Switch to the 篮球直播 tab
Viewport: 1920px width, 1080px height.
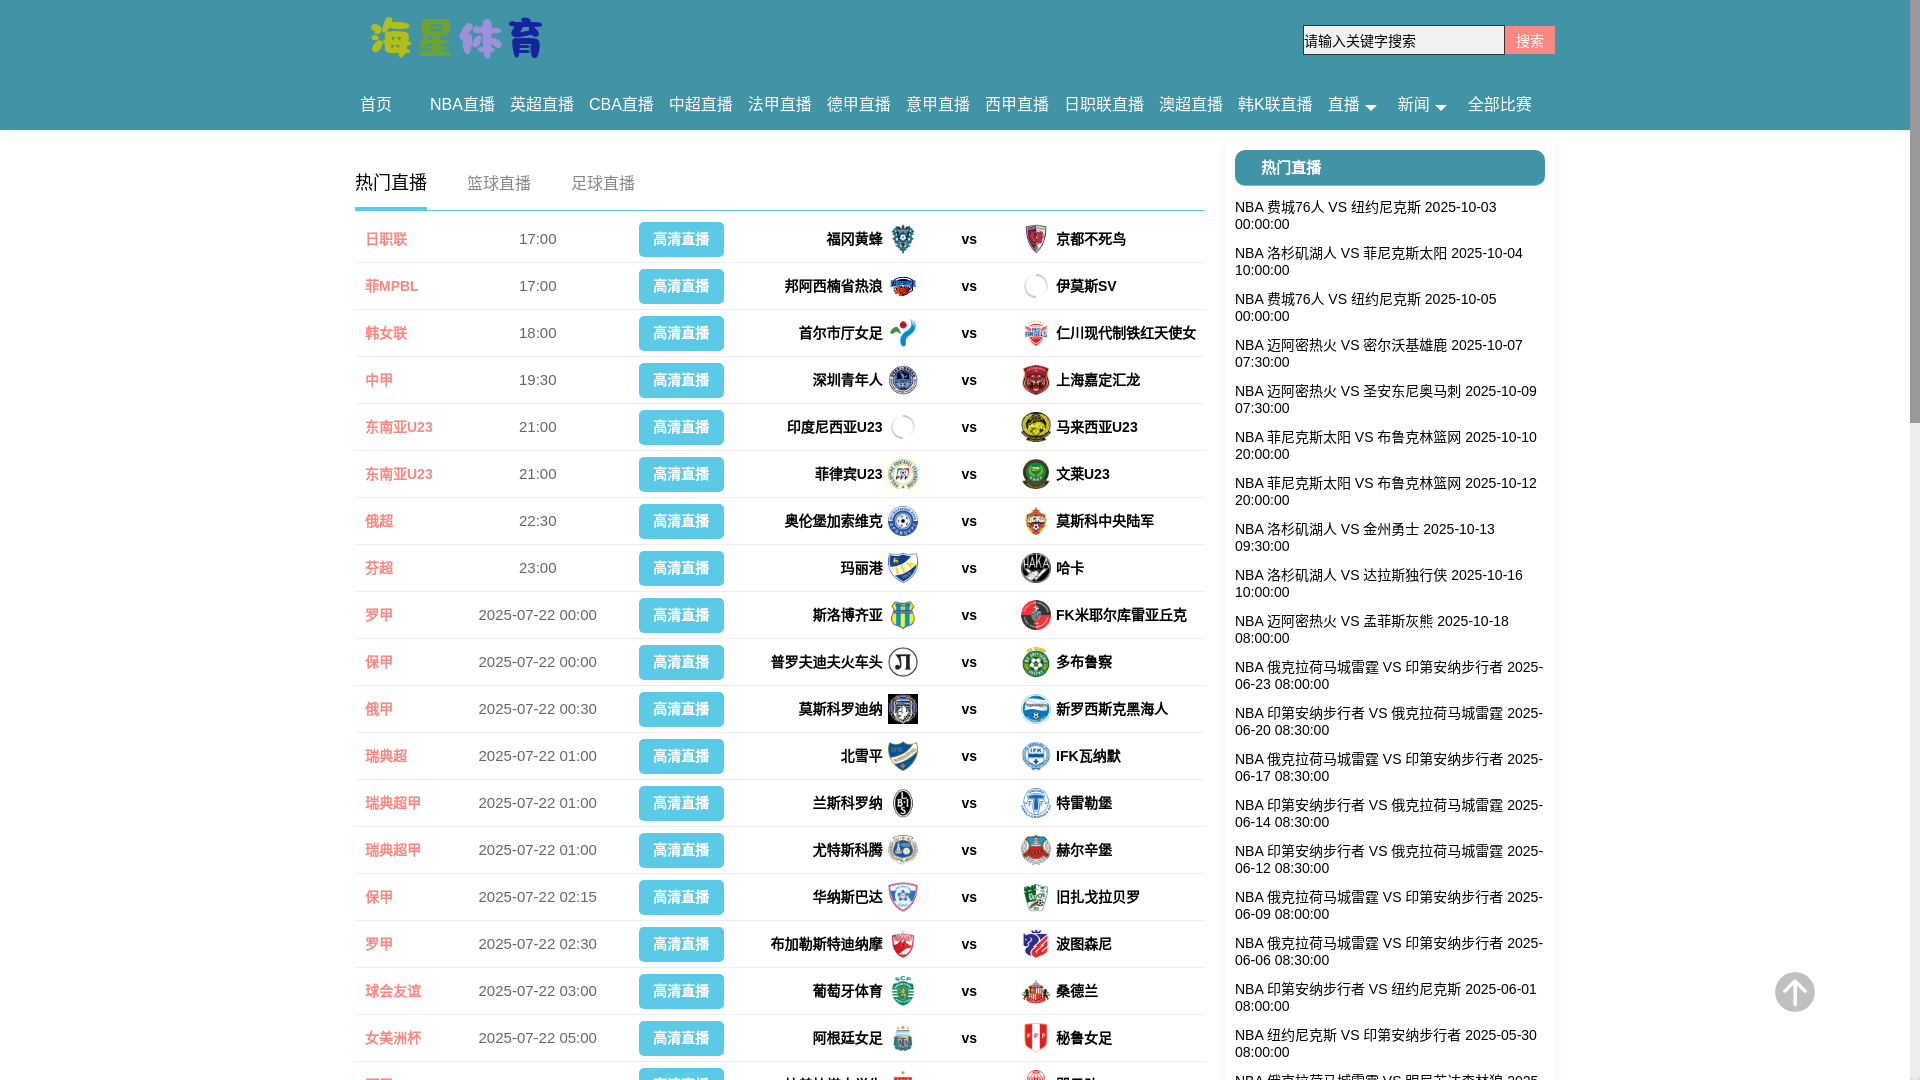499,184
